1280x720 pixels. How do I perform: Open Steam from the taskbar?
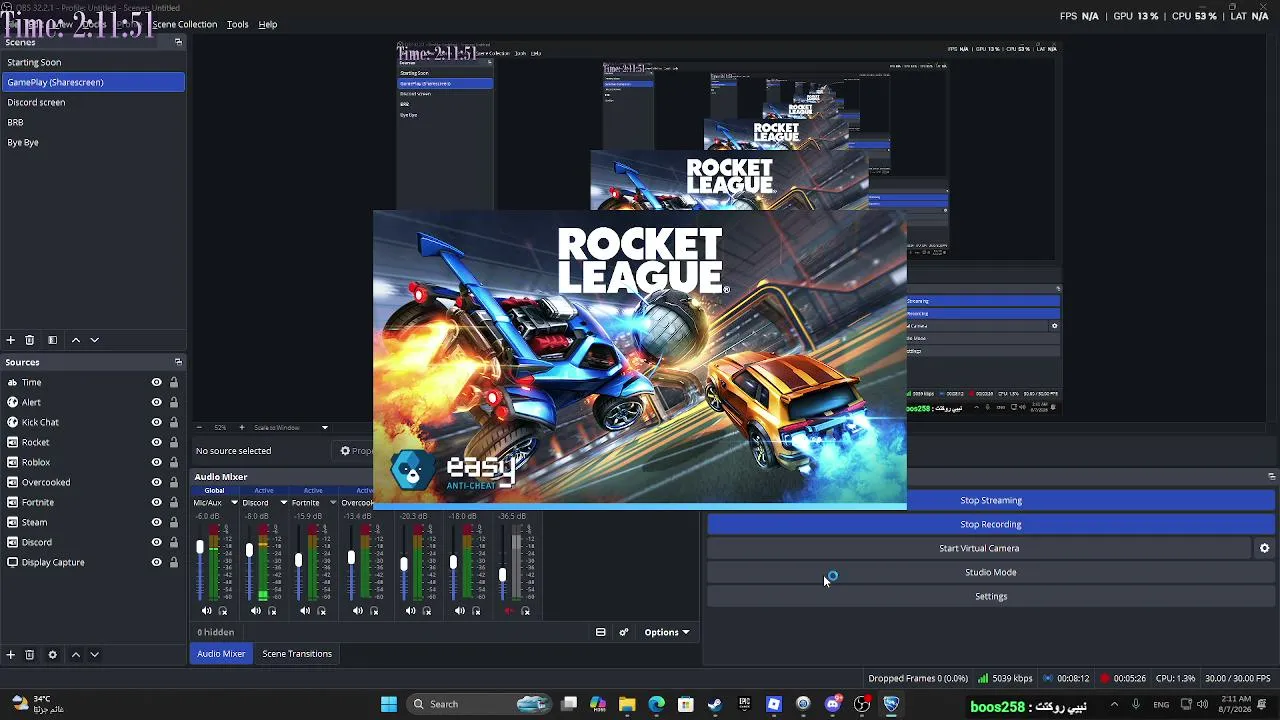[x=715, y=704]
